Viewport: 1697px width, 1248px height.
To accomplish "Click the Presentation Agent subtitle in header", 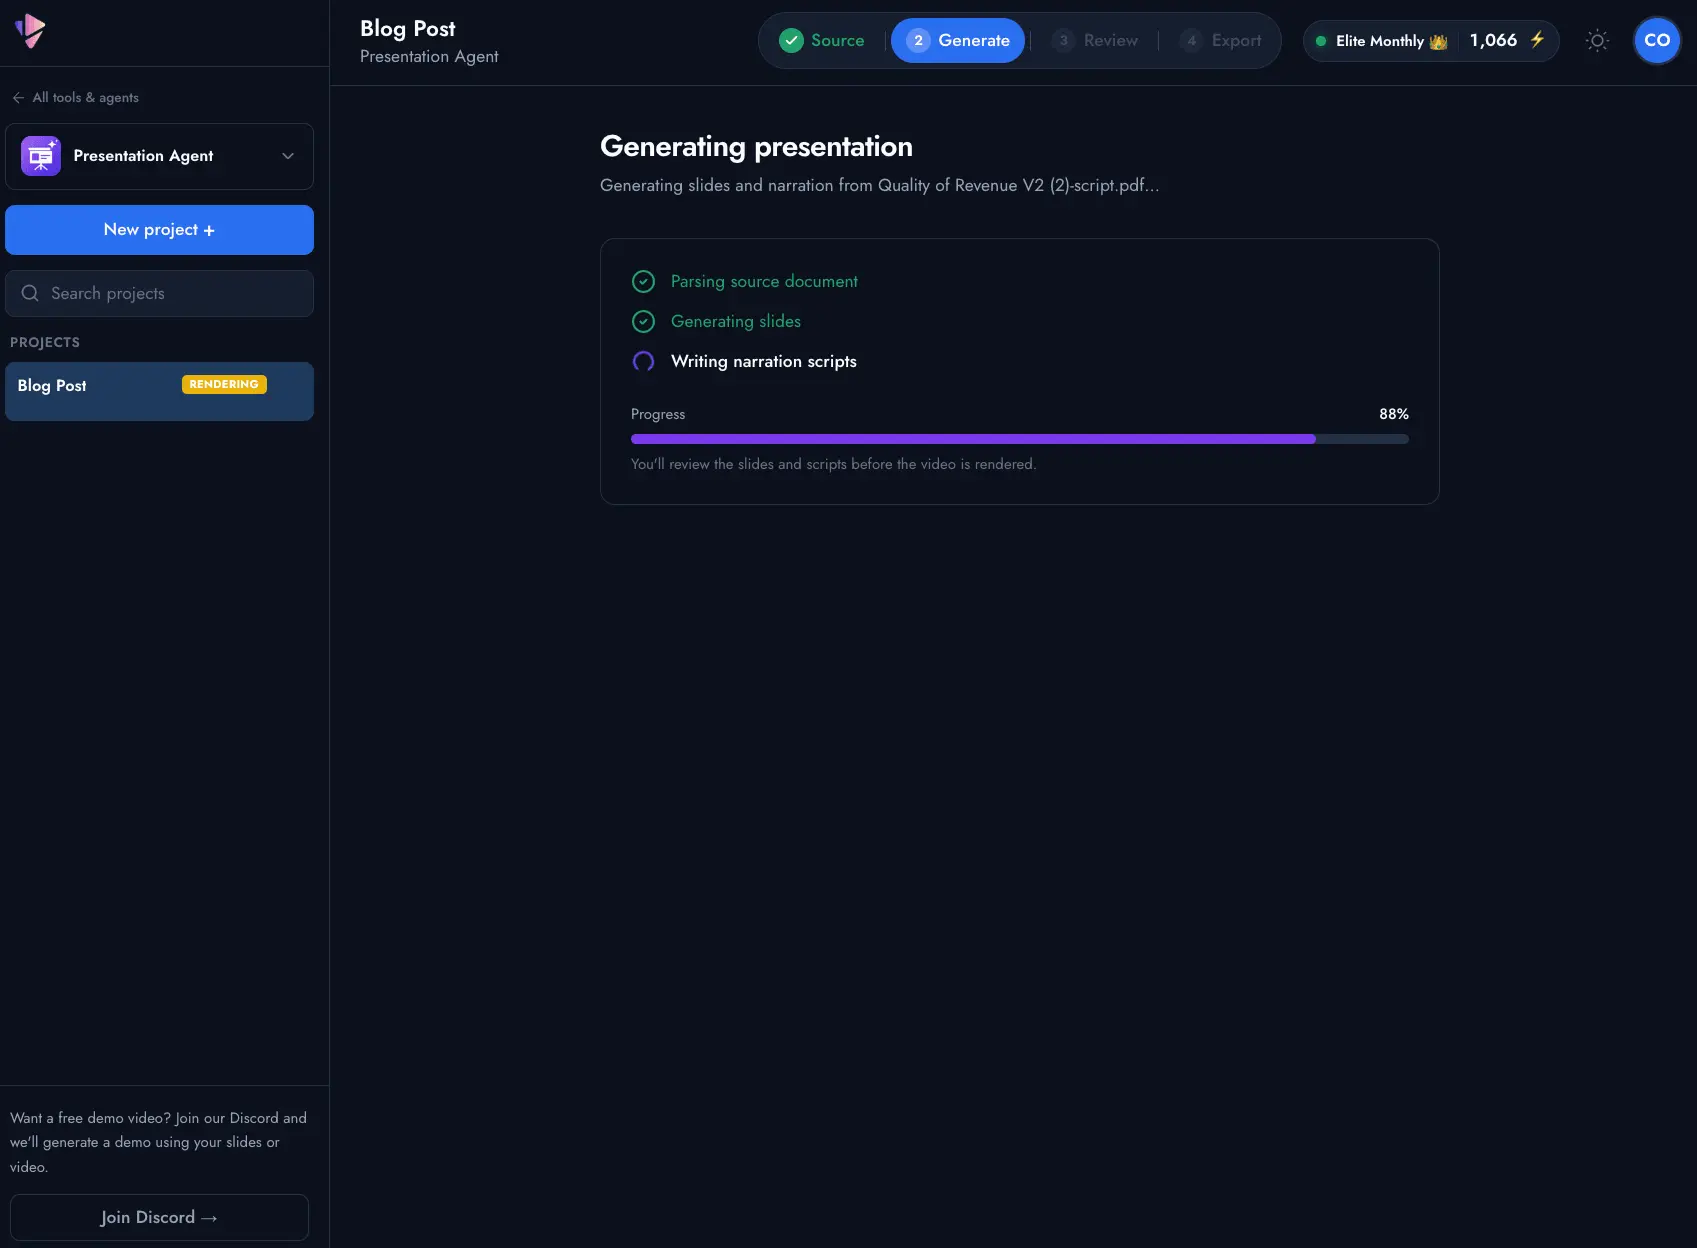I will pos(429,57).
